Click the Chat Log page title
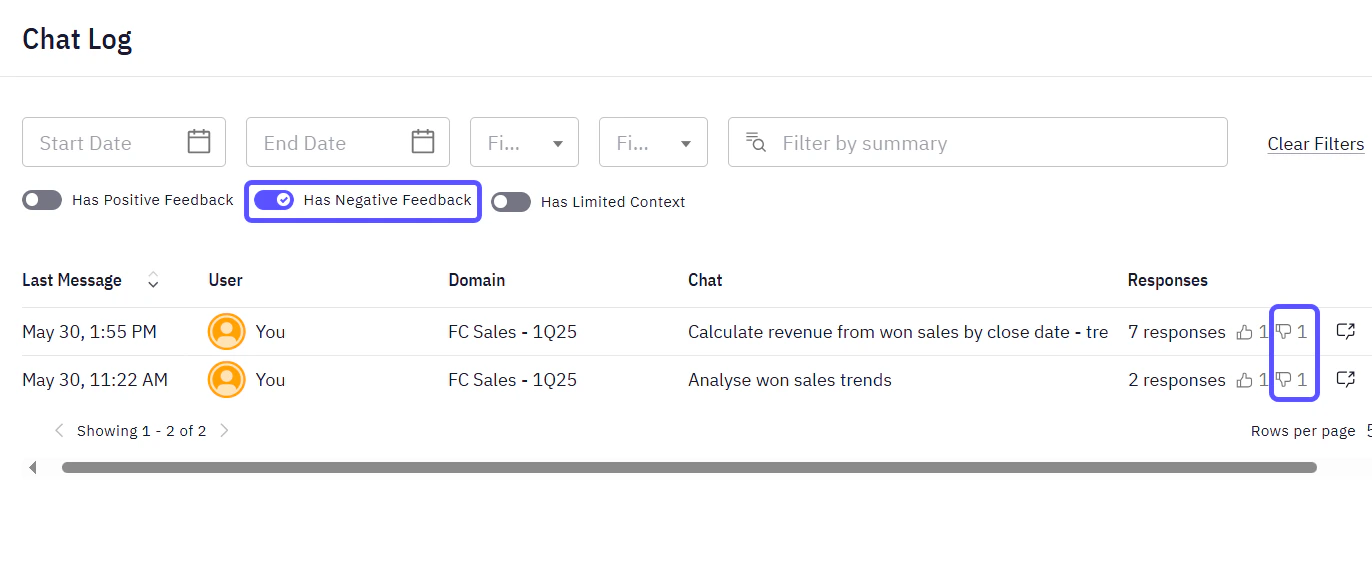Image resolution: width=1372 pixels, height=563 pixels. [x=77, y=39]
